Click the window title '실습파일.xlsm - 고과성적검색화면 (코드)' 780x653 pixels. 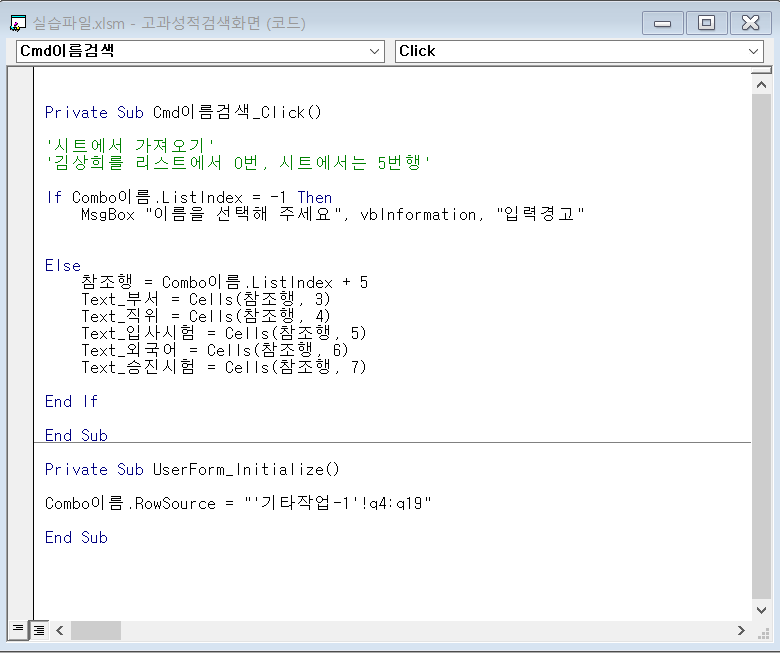point(169,23)
